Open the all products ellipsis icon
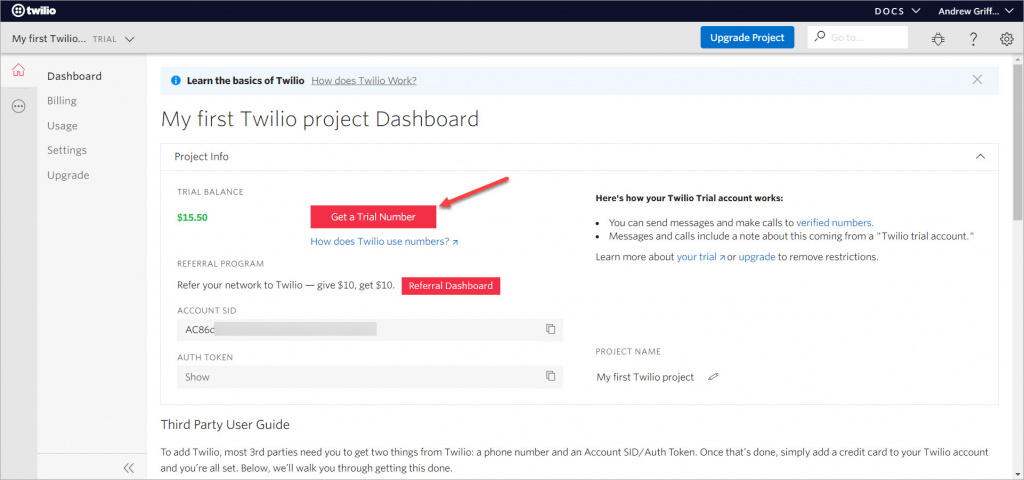This screenshot has height=480, width=1024. (x=18, y=106)
